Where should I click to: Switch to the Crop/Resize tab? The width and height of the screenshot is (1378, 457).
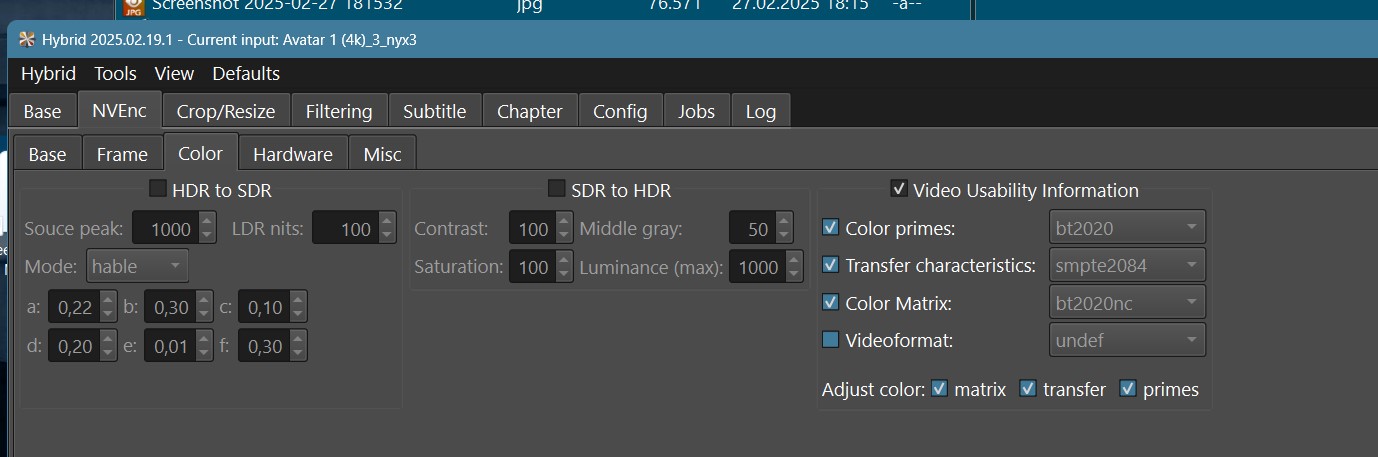point(226,111)
